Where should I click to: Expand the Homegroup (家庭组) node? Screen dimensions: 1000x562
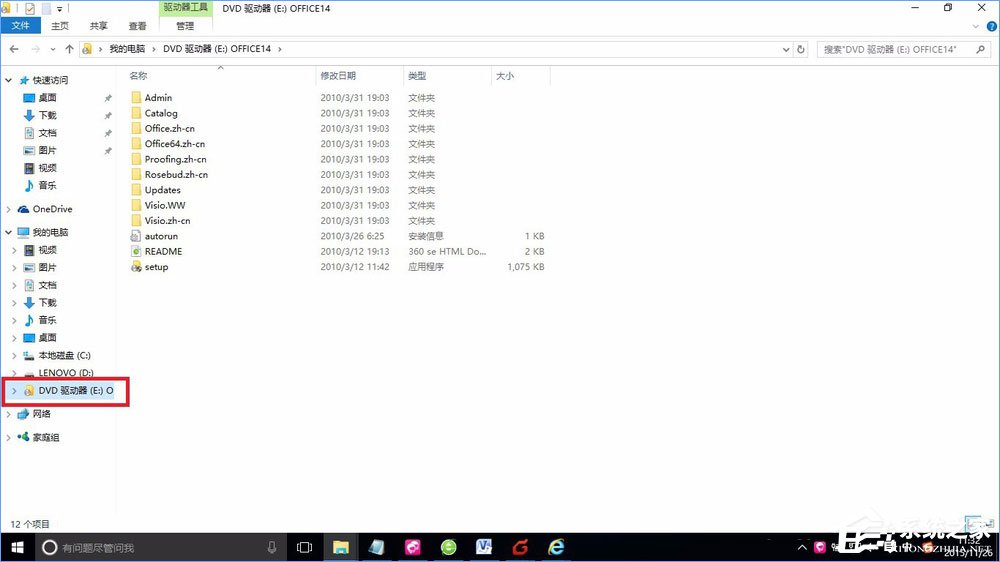tap(8, 437)
